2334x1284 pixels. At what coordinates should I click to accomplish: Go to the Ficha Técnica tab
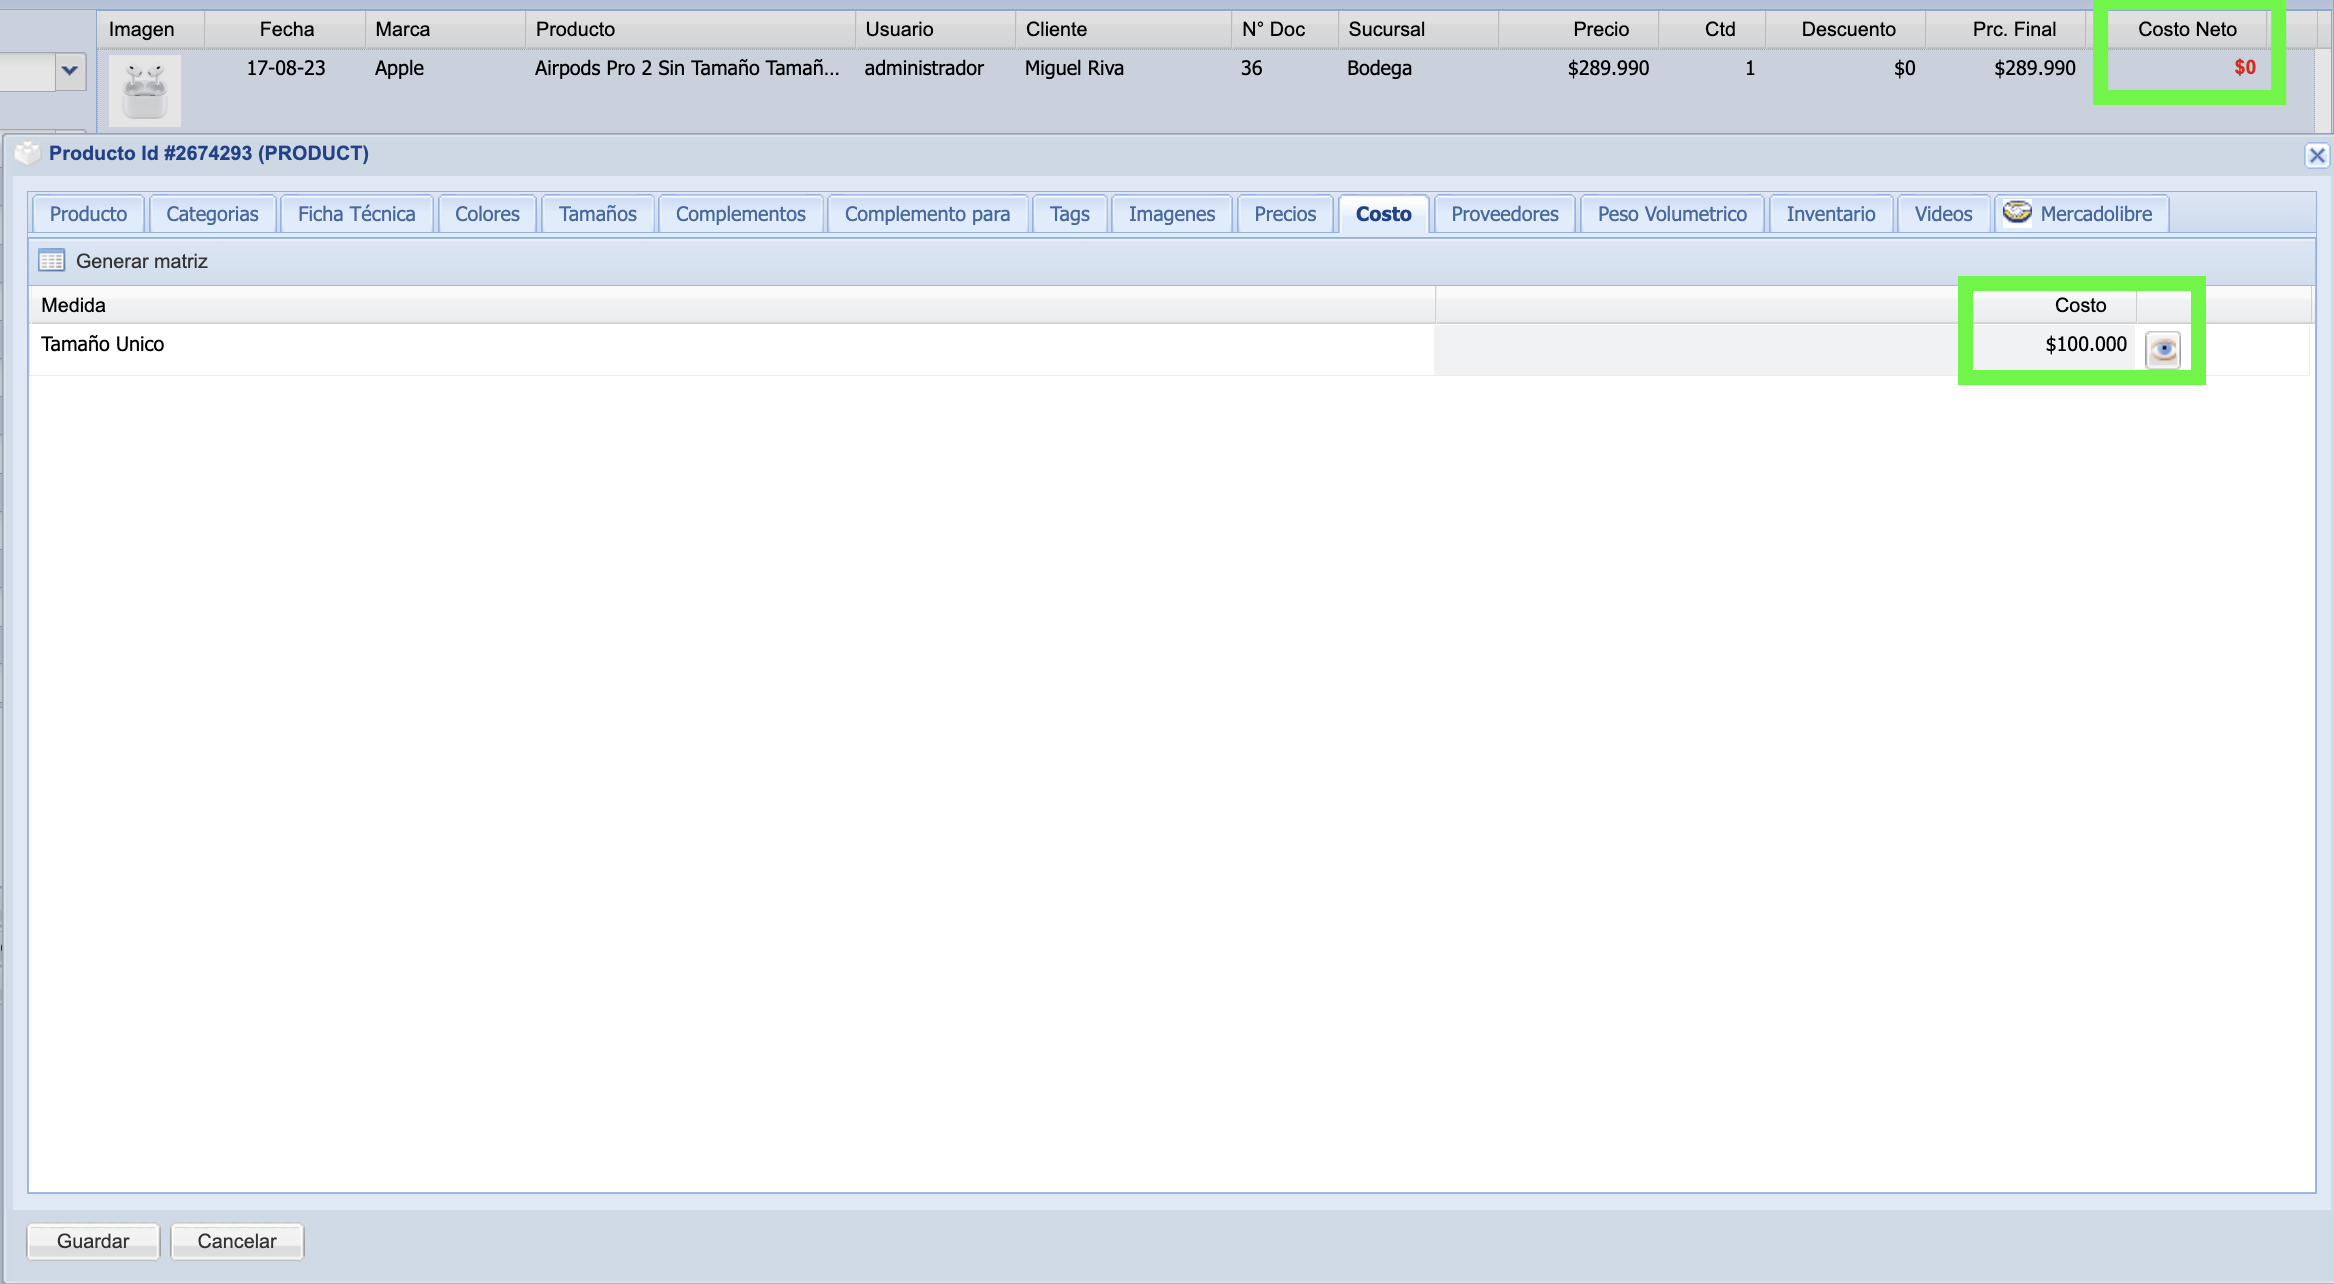click(x=356, y=214)
